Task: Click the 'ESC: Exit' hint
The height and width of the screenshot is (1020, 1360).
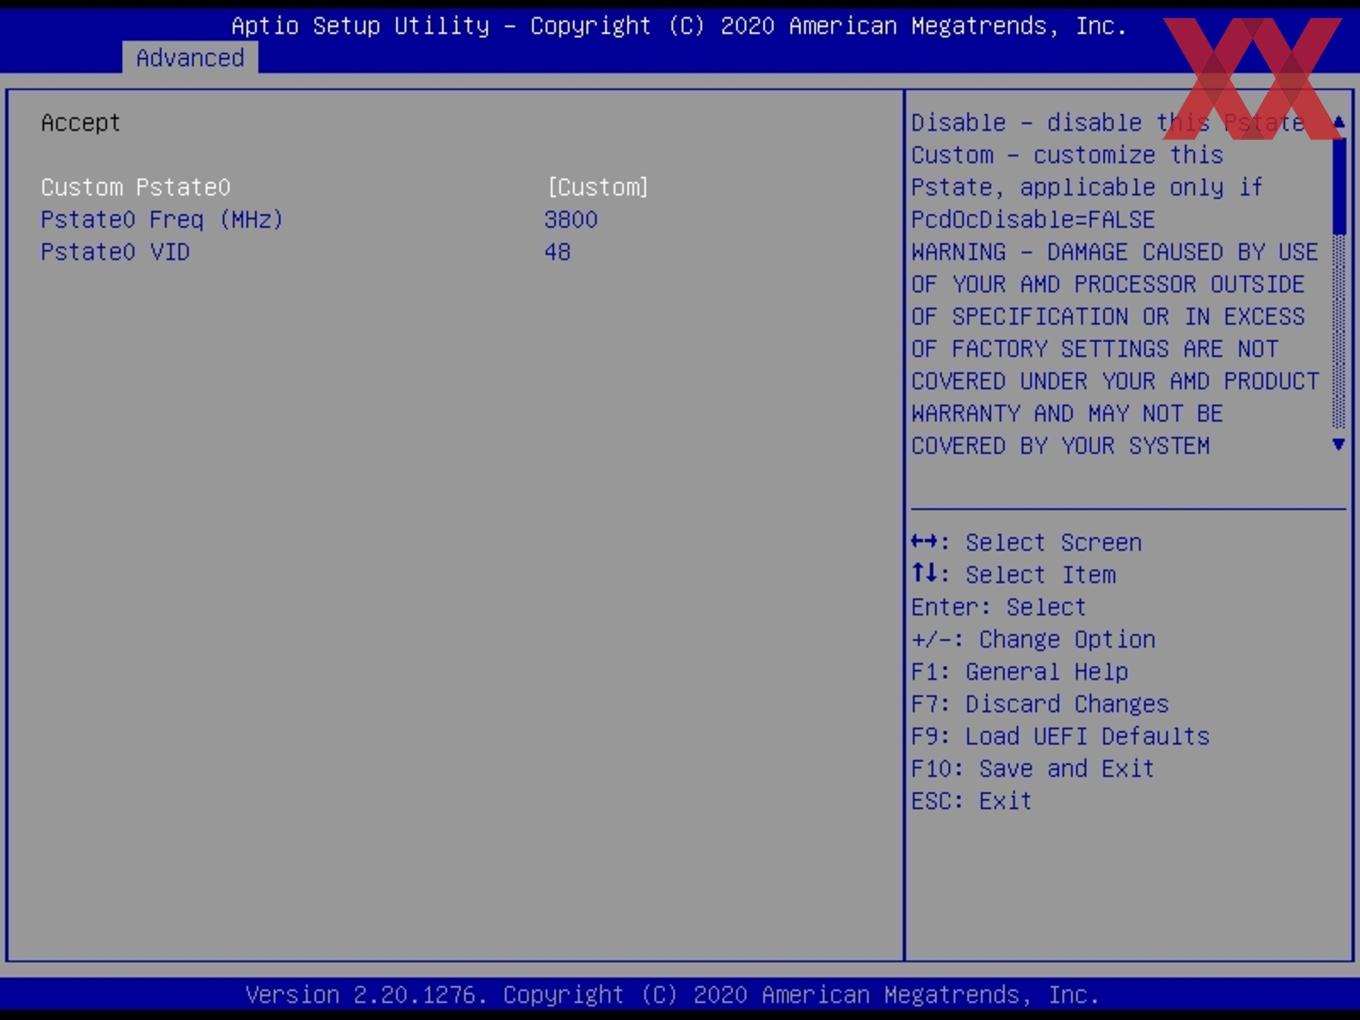Action: 971,801
